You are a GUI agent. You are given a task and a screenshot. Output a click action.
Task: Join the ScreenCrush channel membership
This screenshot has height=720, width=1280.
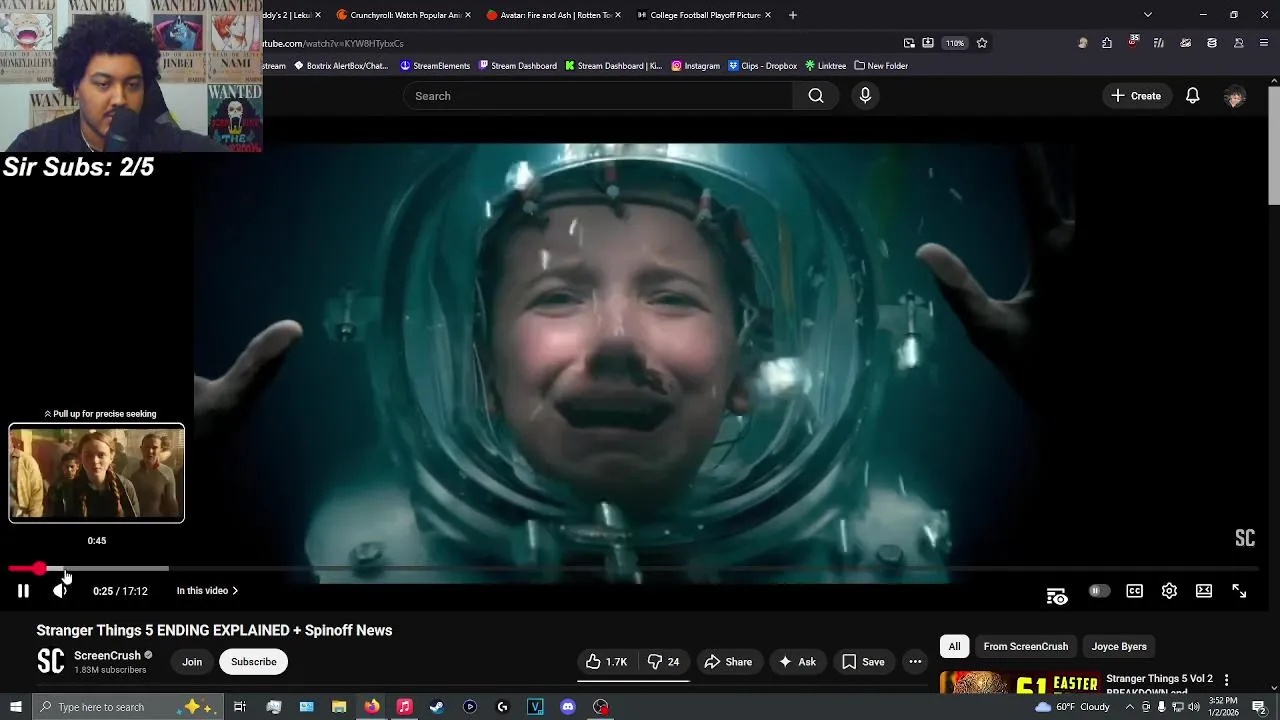(x=192, y=662)
